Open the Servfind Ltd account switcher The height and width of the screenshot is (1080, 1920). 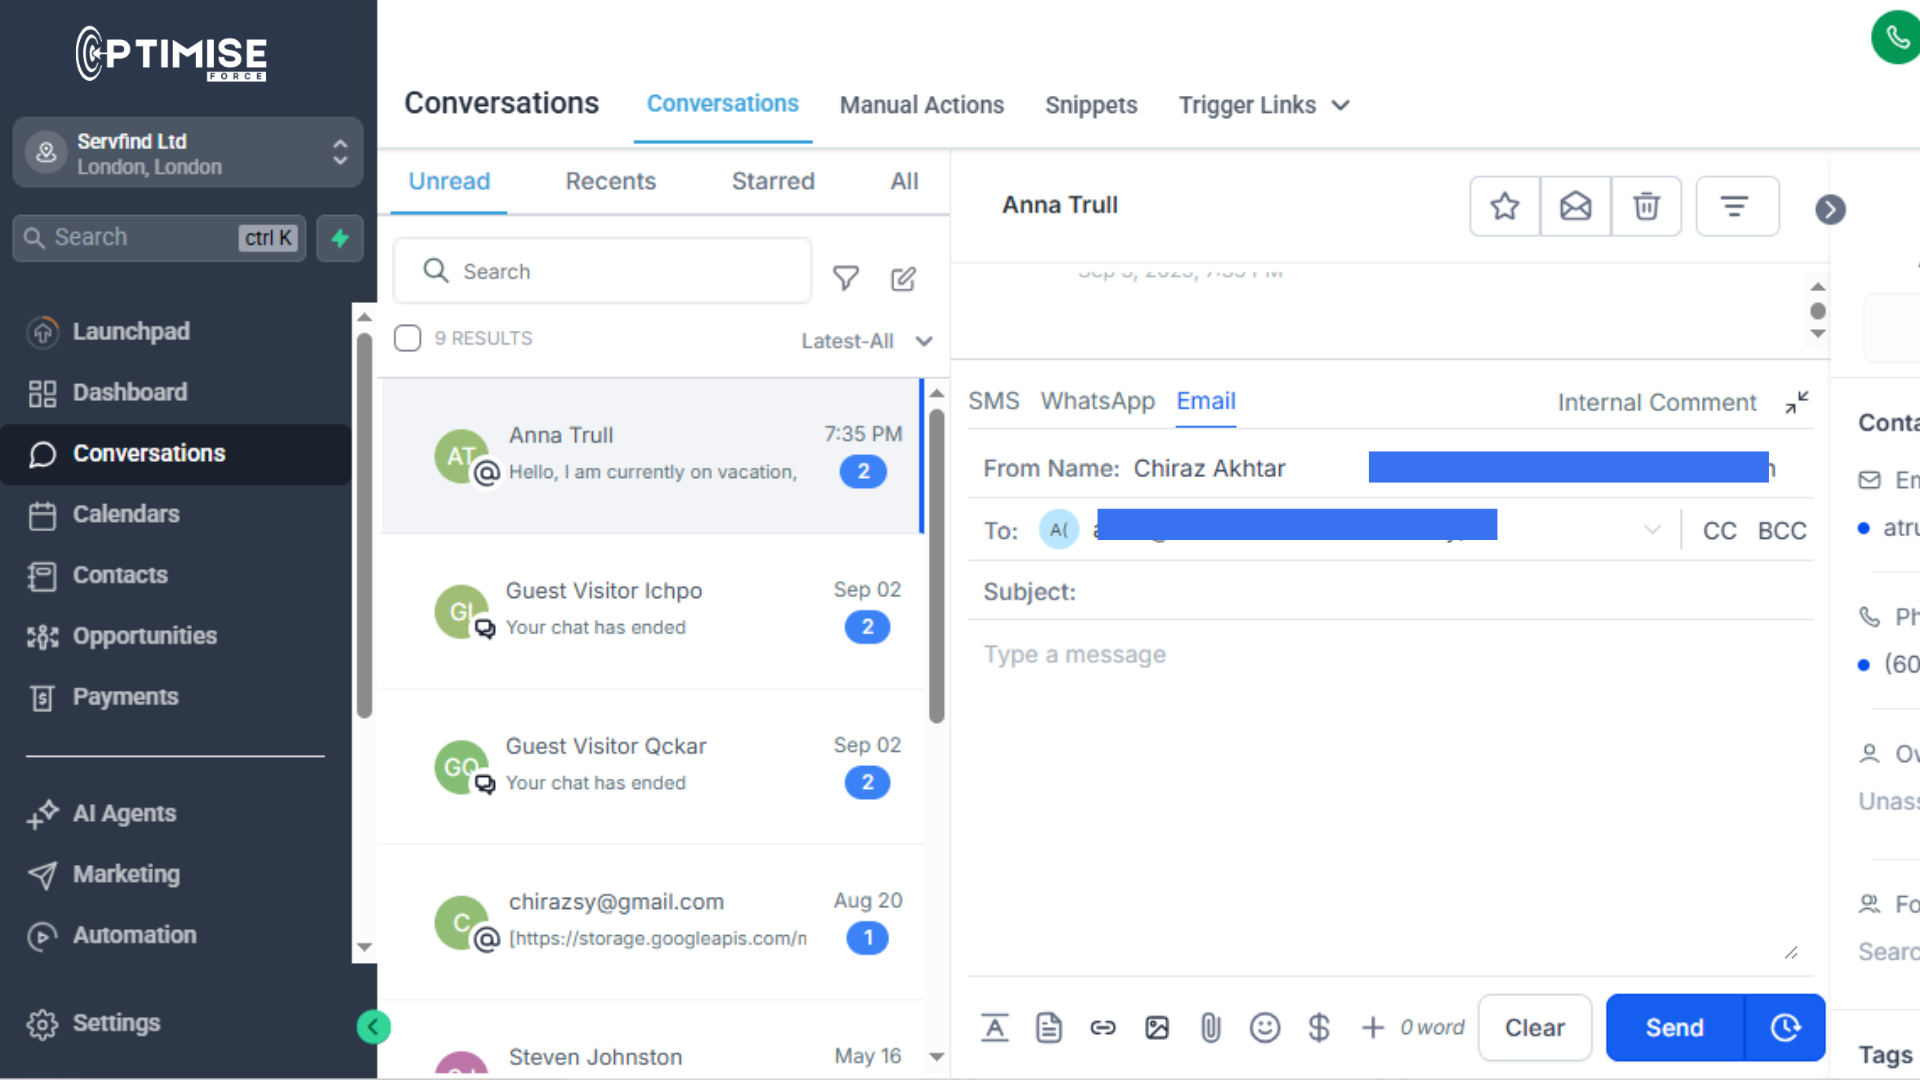point(188,153)
